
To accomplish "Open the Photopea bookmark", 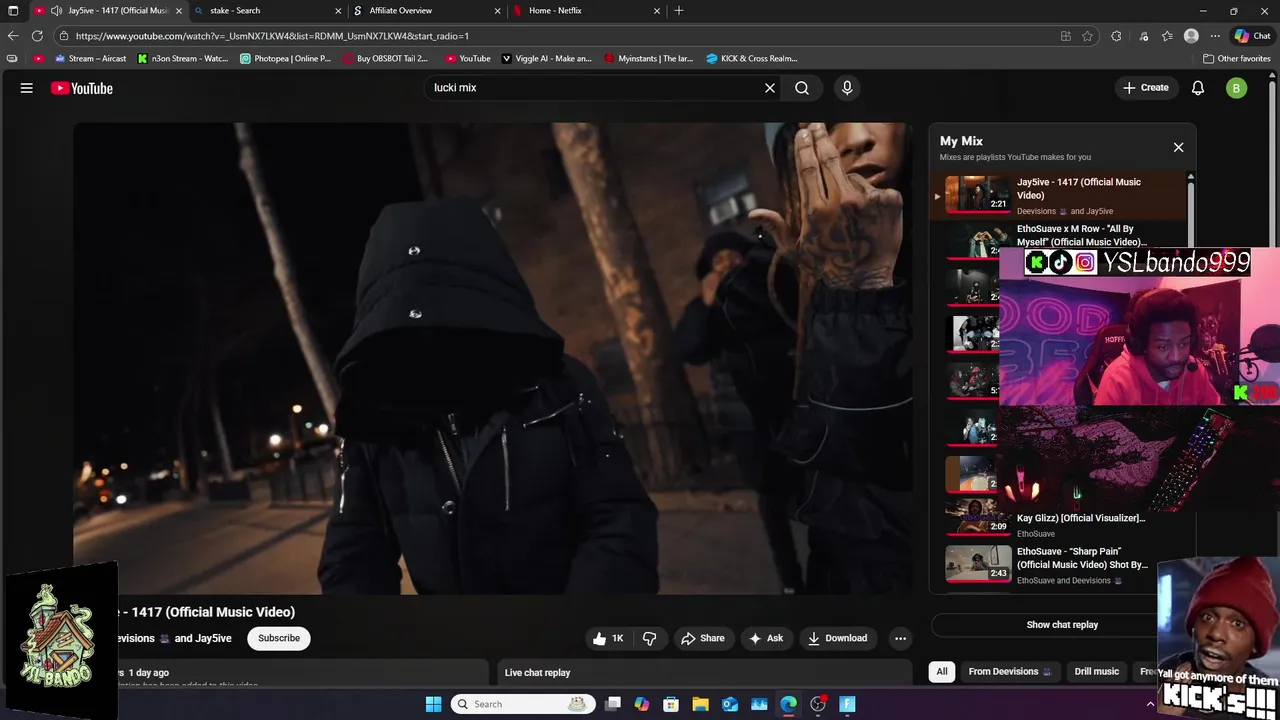I will [x=286, y=58].
